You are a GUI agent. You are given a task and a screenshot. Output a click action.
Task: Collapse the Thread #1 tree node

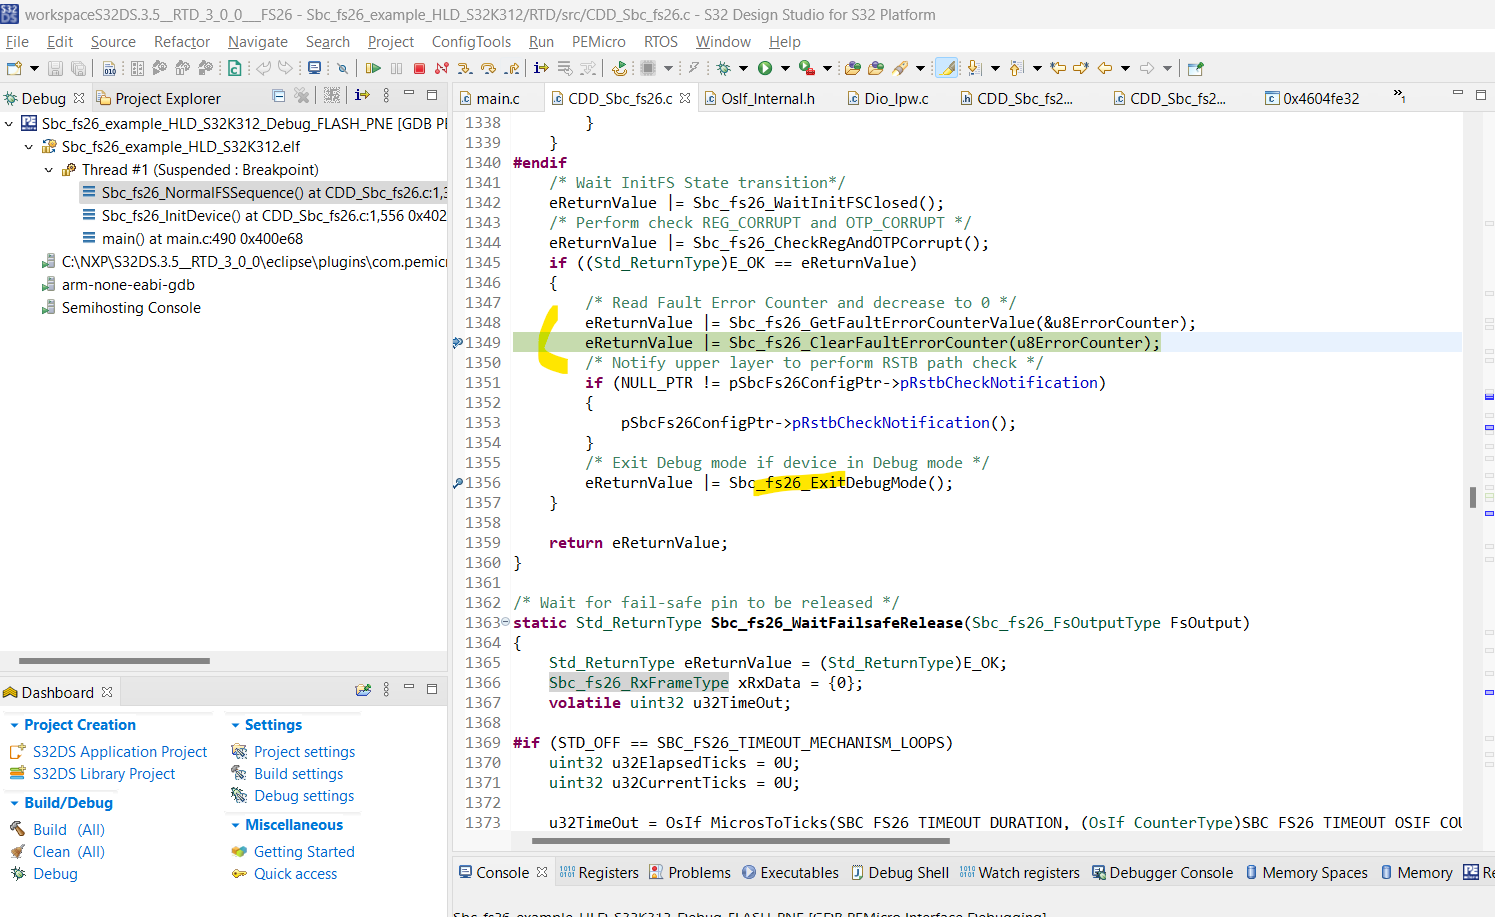49,170
